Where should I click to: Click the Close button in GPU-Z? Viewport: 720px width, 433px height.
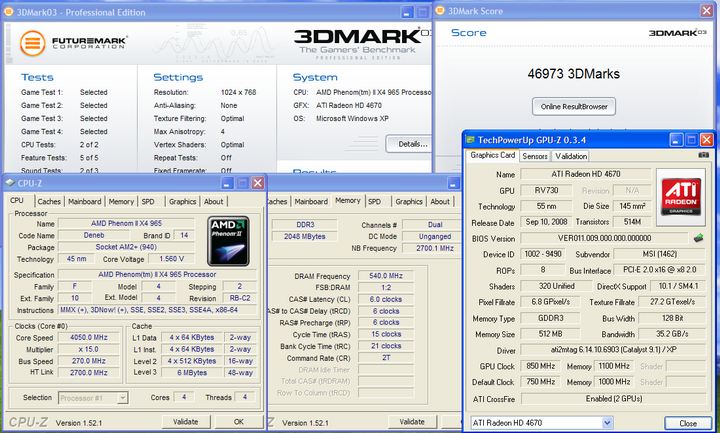(688, 423)
